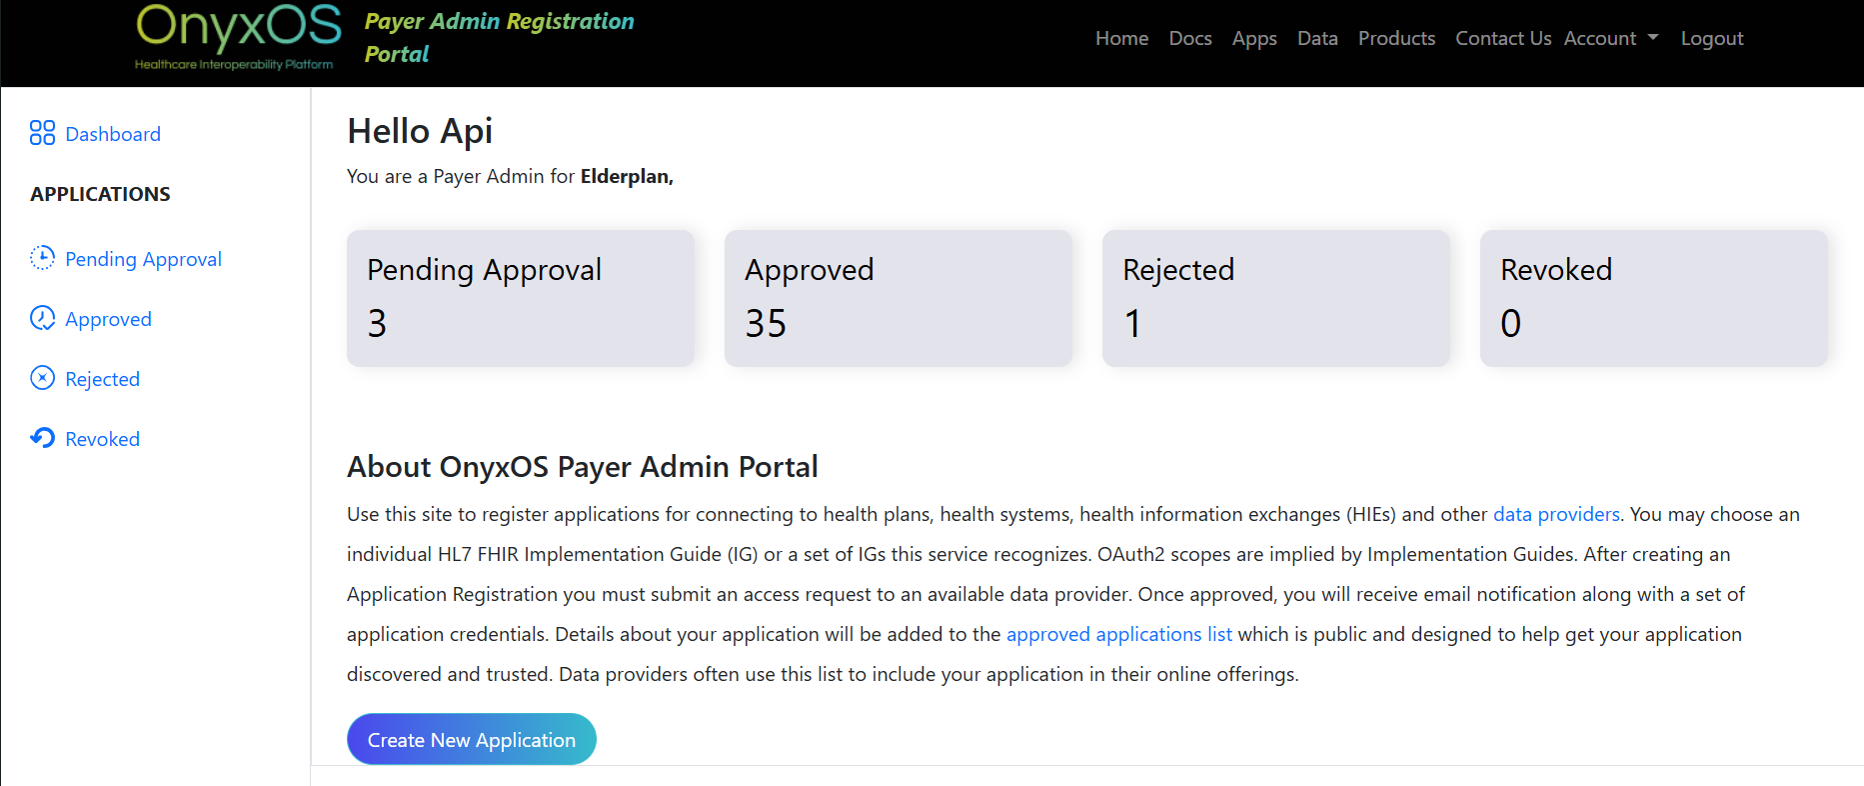Open the Home page from navbar

tap(1121, 38)
